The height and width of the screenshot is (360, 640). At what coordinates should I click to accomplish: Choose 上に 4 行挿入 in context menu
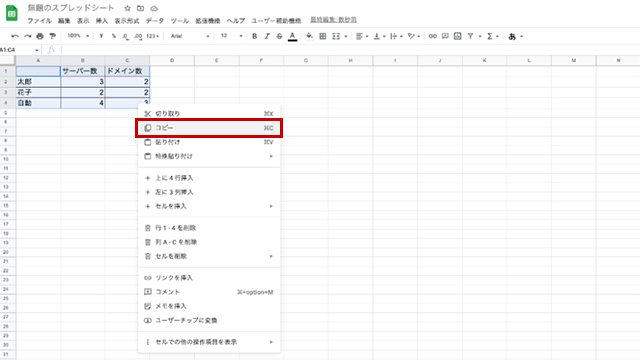click(209, 178)
